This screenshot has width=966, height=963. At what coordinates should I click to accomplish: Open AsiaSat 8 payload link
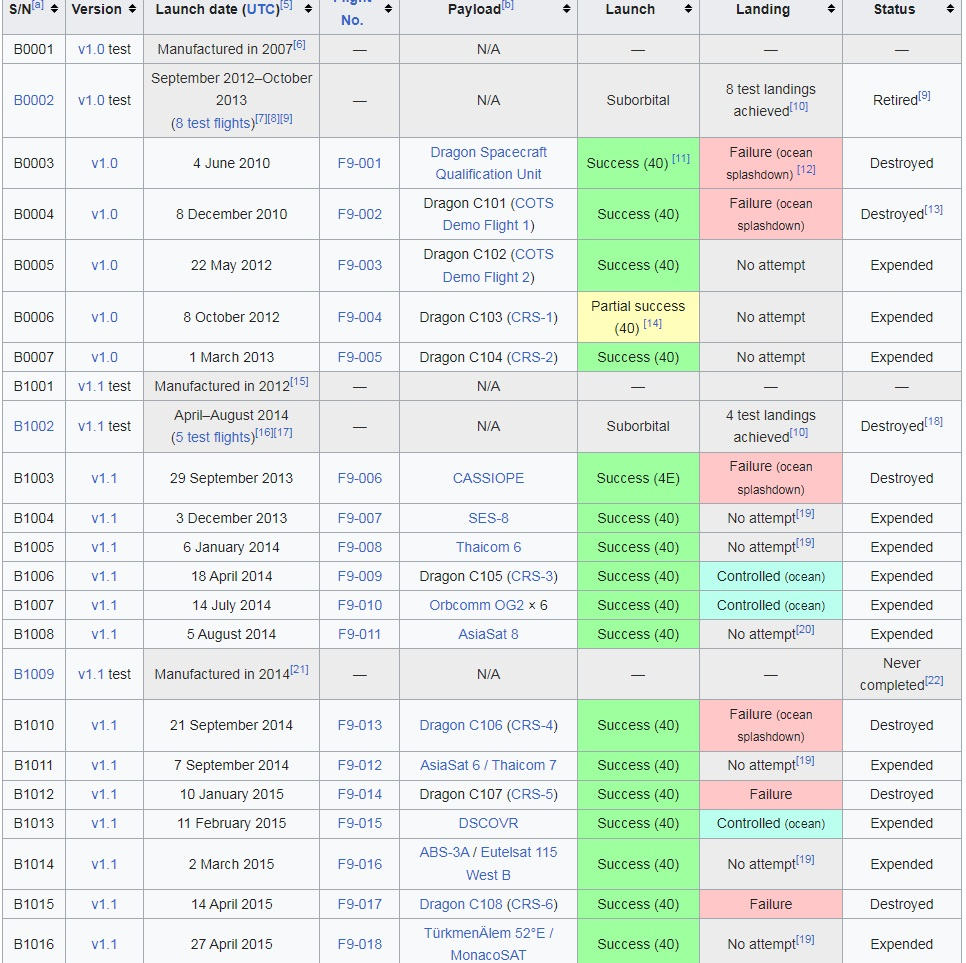489,634
